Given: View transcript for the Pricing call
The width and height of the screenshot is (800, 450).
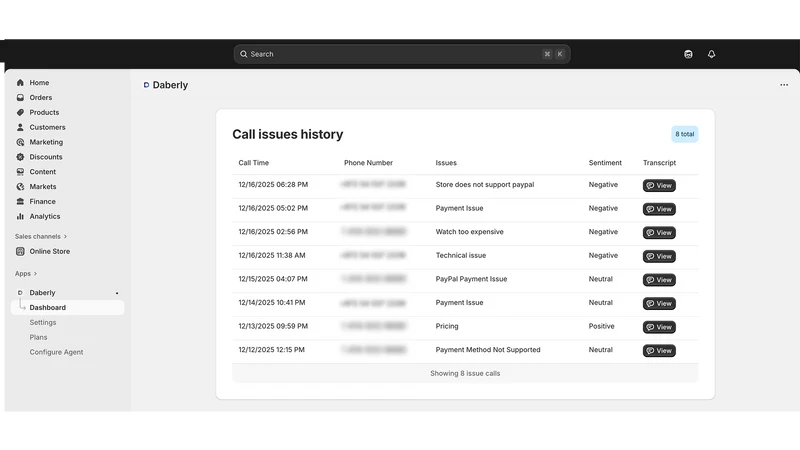Looking at the screenshot, I should [659, 327].
